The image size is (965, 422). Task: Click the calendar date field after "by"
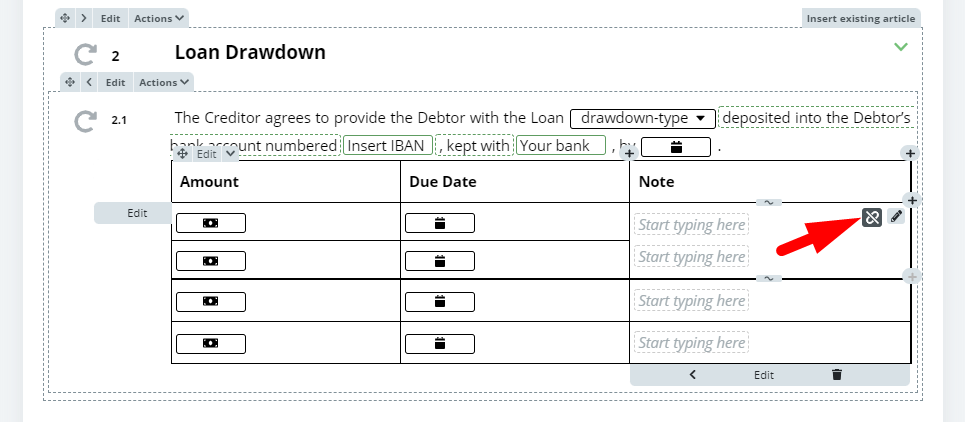pyautogui.click(x=676, y=147)
